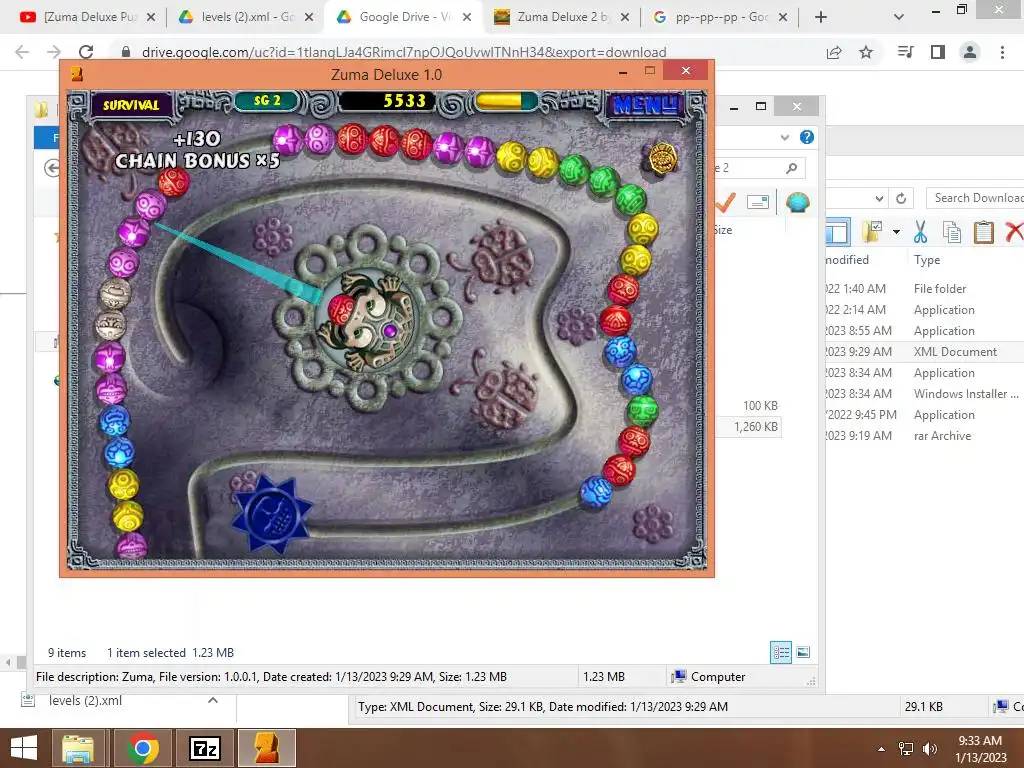Select the File folder row
The image size is (1024, 768).
pos(924,289)
